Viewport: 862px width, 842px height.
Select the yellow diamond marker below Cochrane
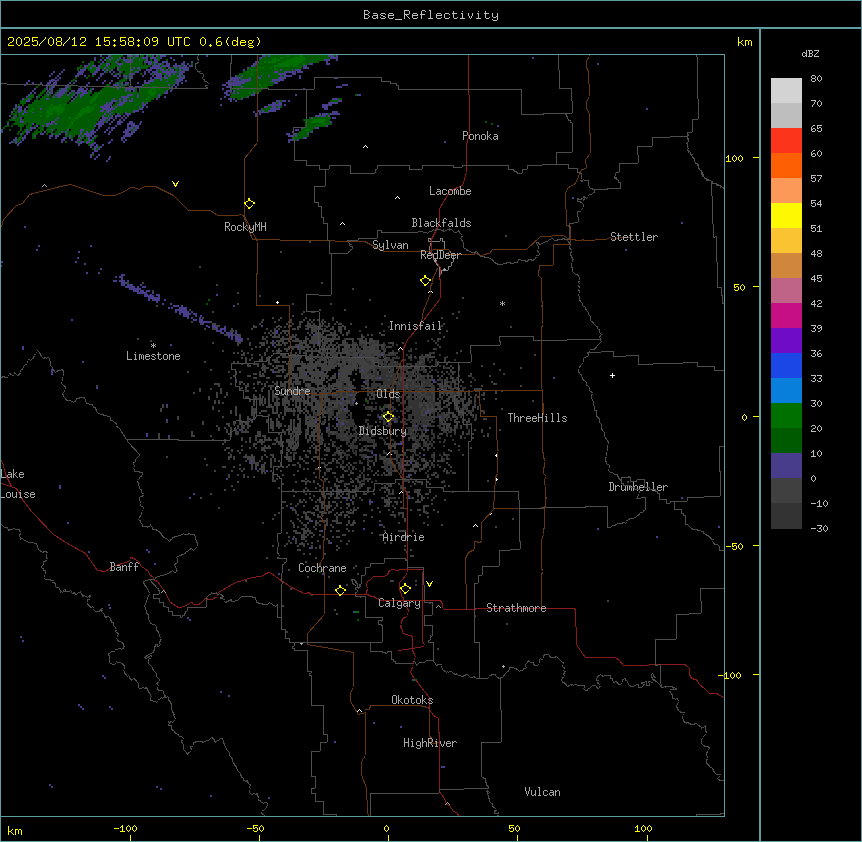coord(340,590)
